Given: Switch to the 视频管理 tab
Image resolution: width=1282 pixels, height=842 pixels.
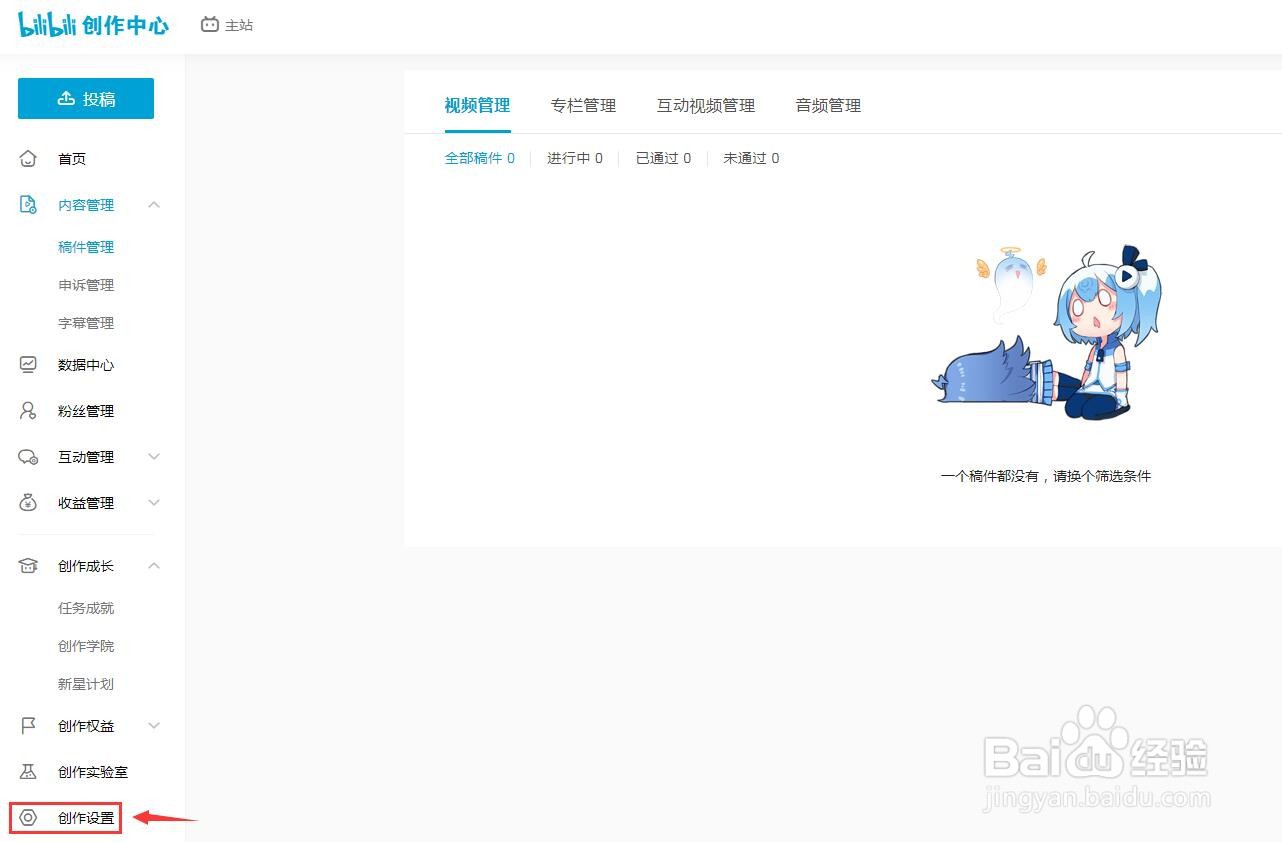Looking at the screenshot, I should click(x=477, y=105).
